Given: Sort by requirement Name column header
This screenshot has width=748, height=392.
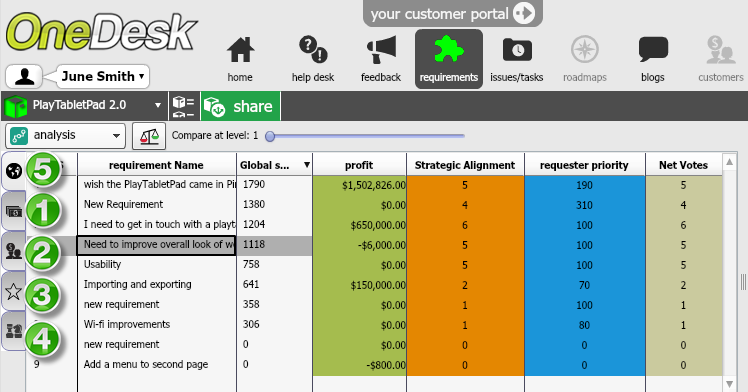Looking at the screenshot, I should (156, 165).
